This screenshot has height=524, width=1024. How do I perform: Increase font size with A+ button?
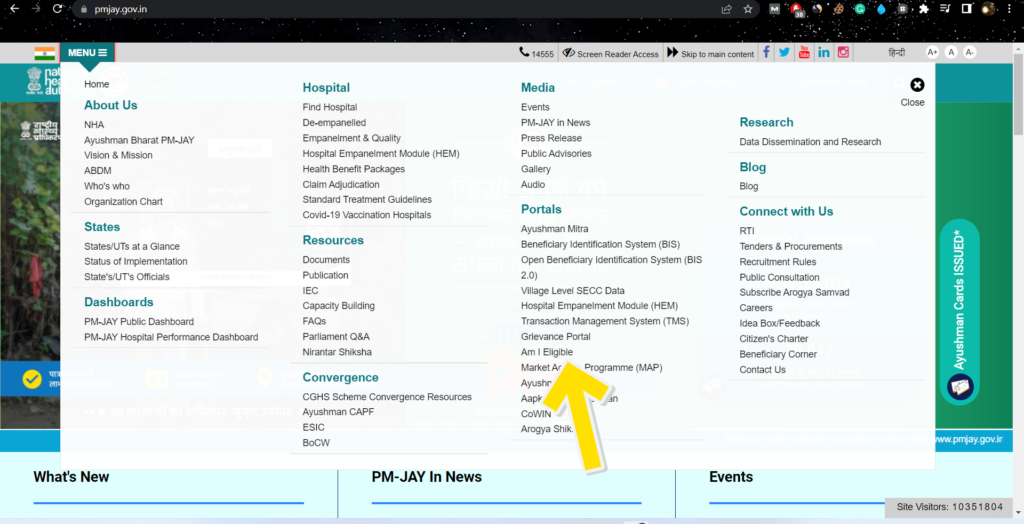(932, 53)
